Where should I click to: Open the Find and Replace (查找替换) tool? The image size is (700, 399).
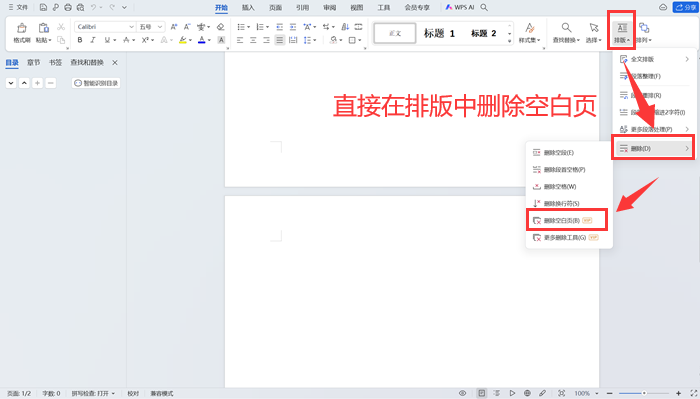click(x=566, y=33)
